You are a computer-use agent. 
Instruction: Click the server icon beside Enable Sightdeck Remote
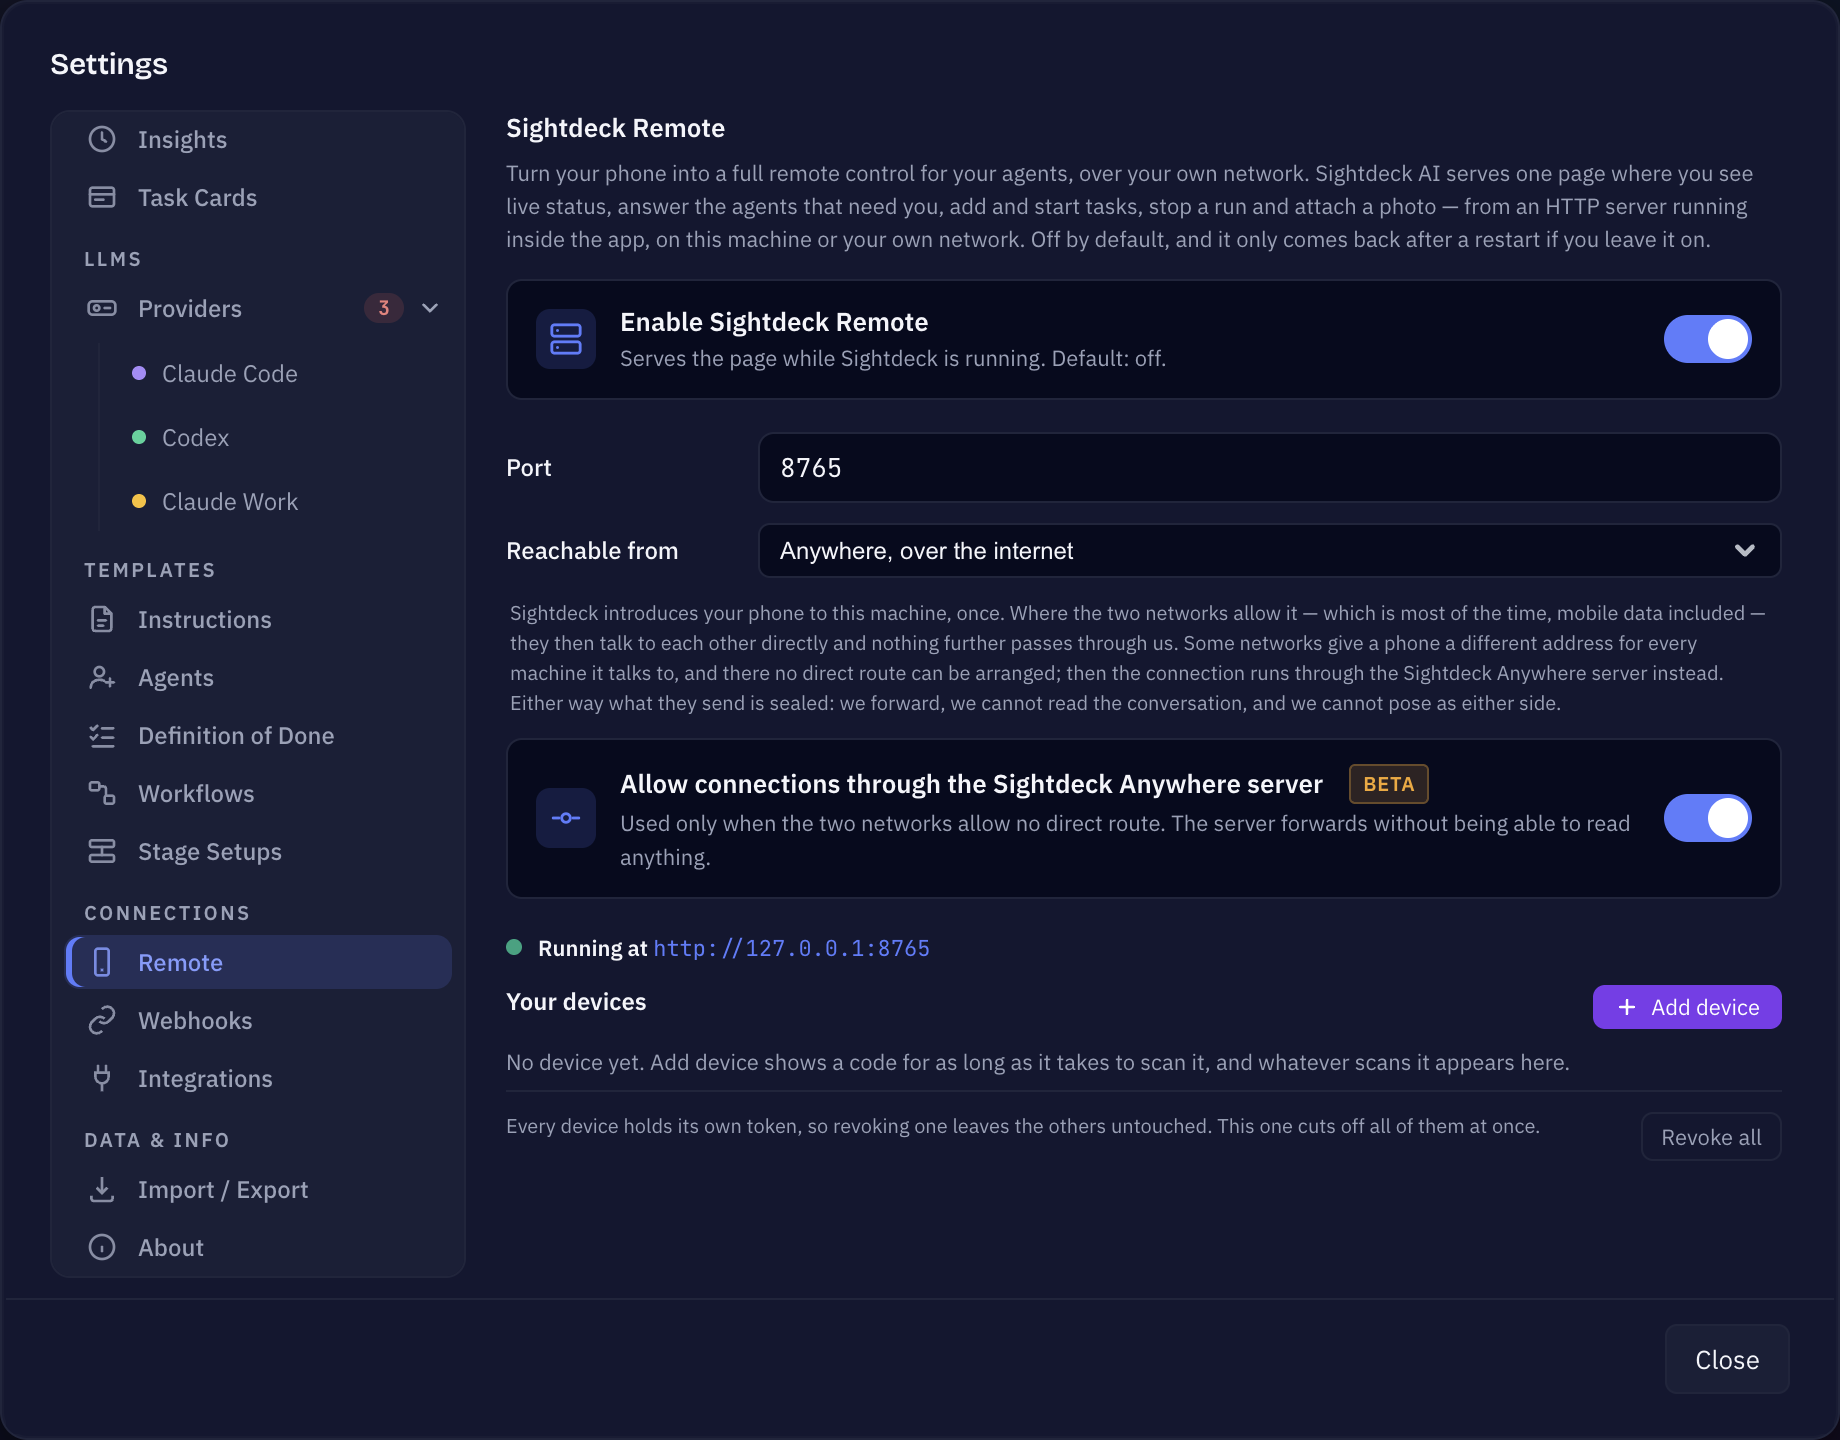(566, 339)
